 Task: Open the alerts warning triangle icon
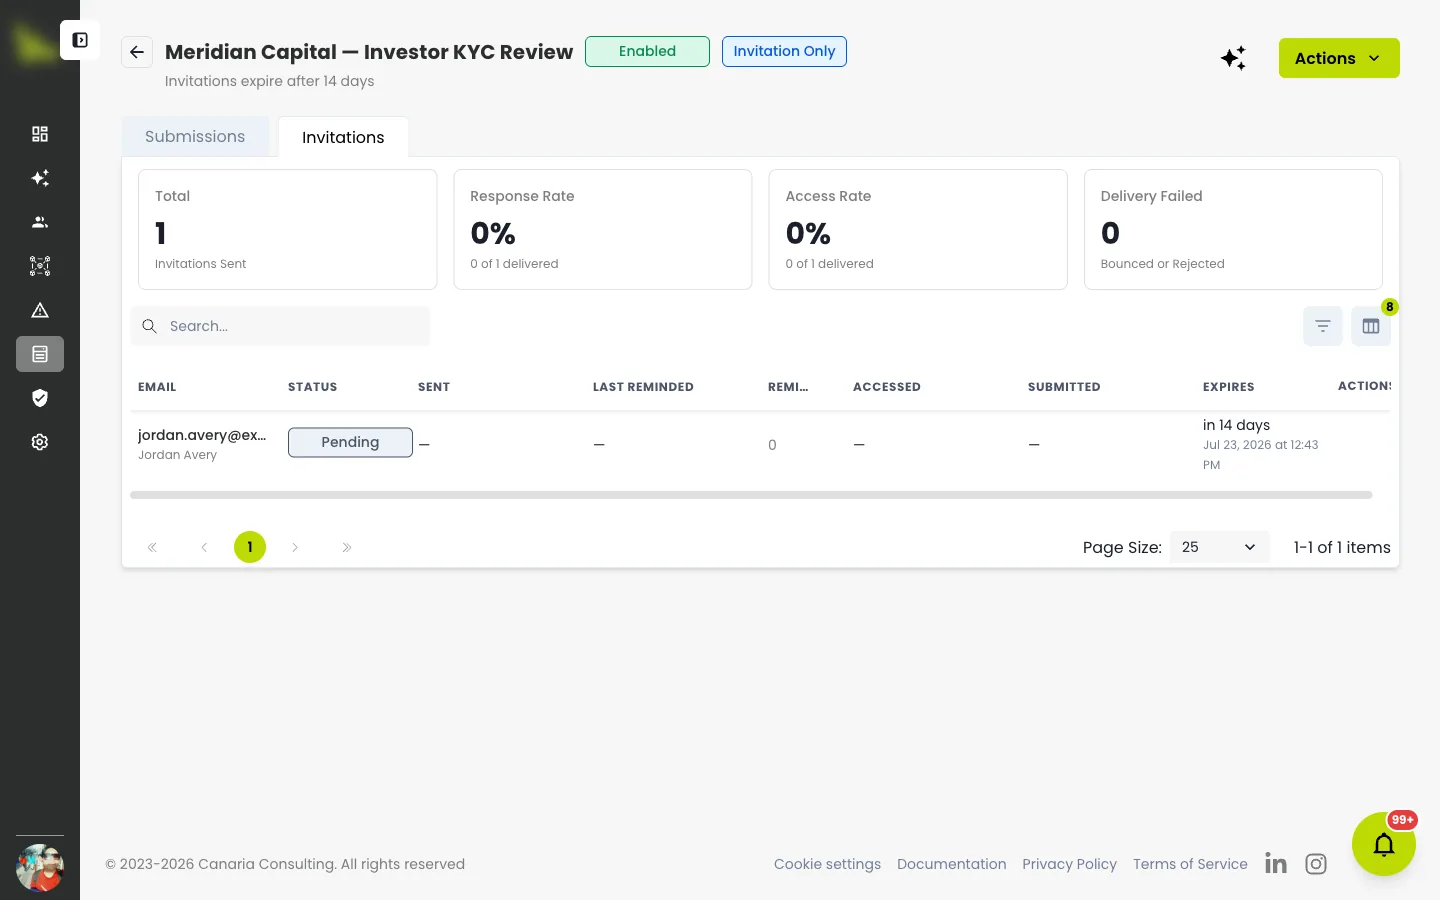(40, 310)
